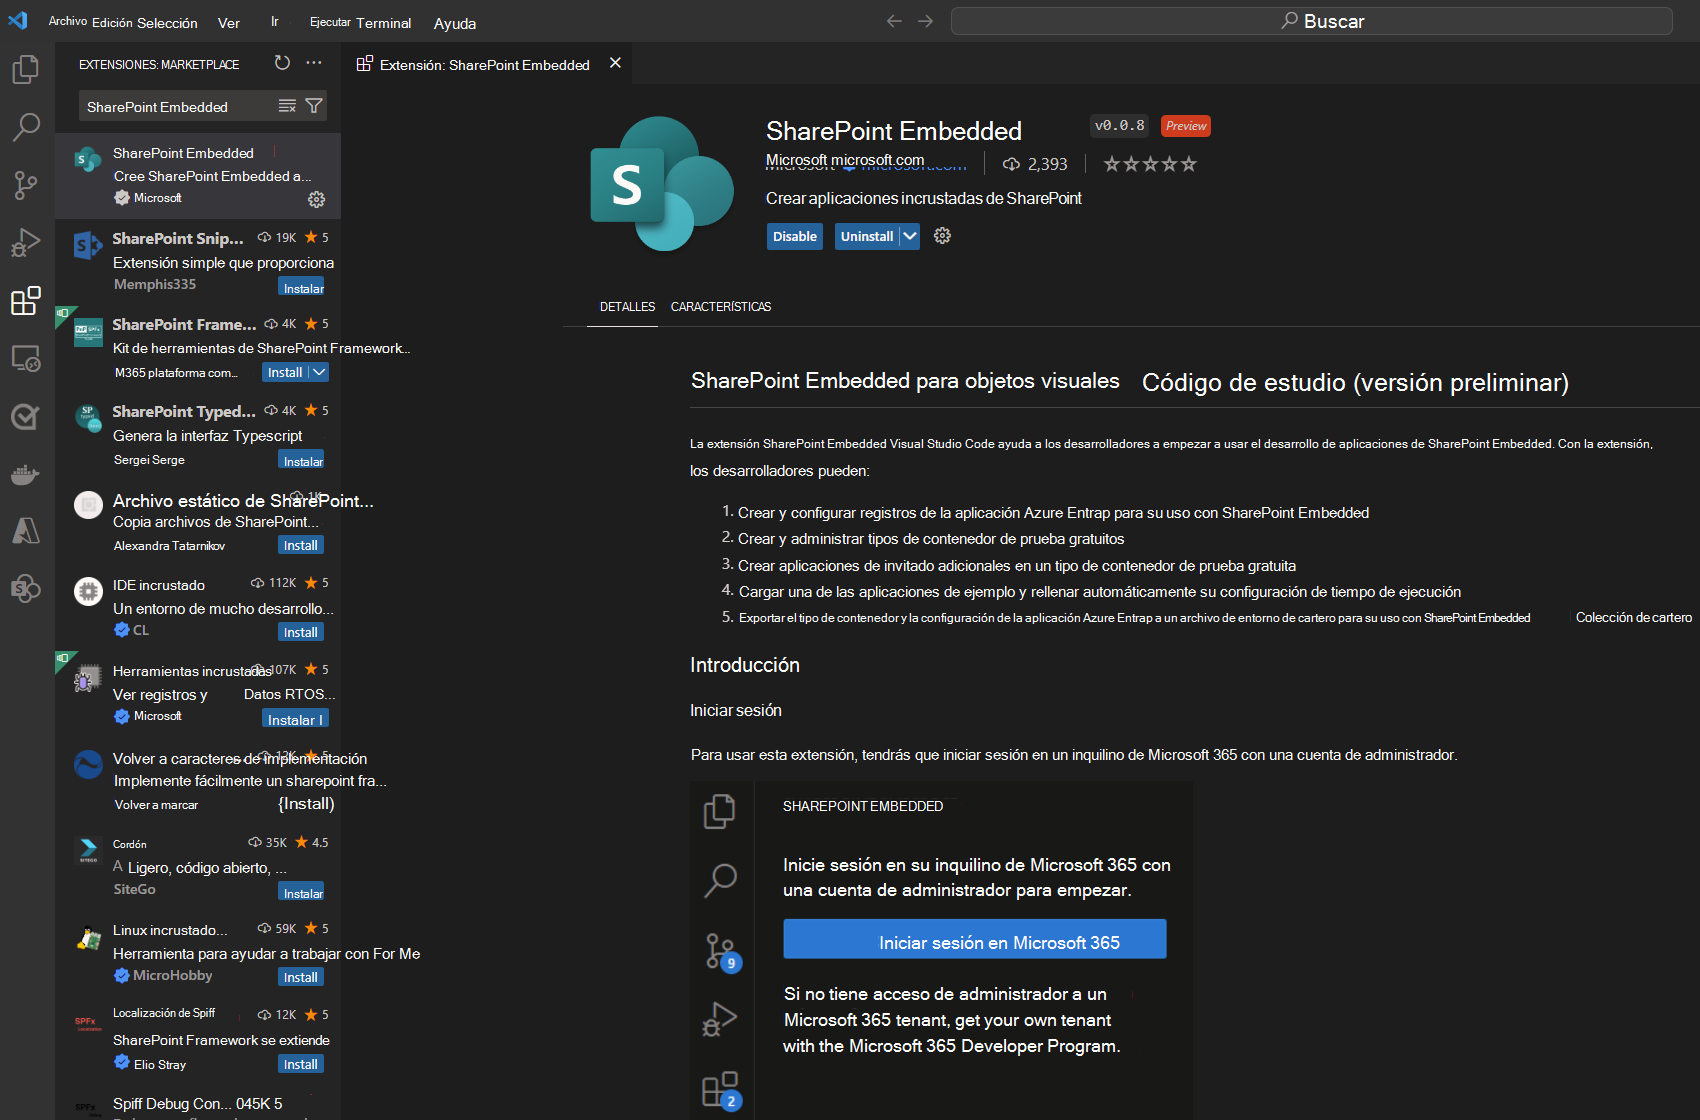Screen dimensions: 1700x1120
Task: Select the Spiff Debug Con... extension entry
Action: click(198, 1104)
